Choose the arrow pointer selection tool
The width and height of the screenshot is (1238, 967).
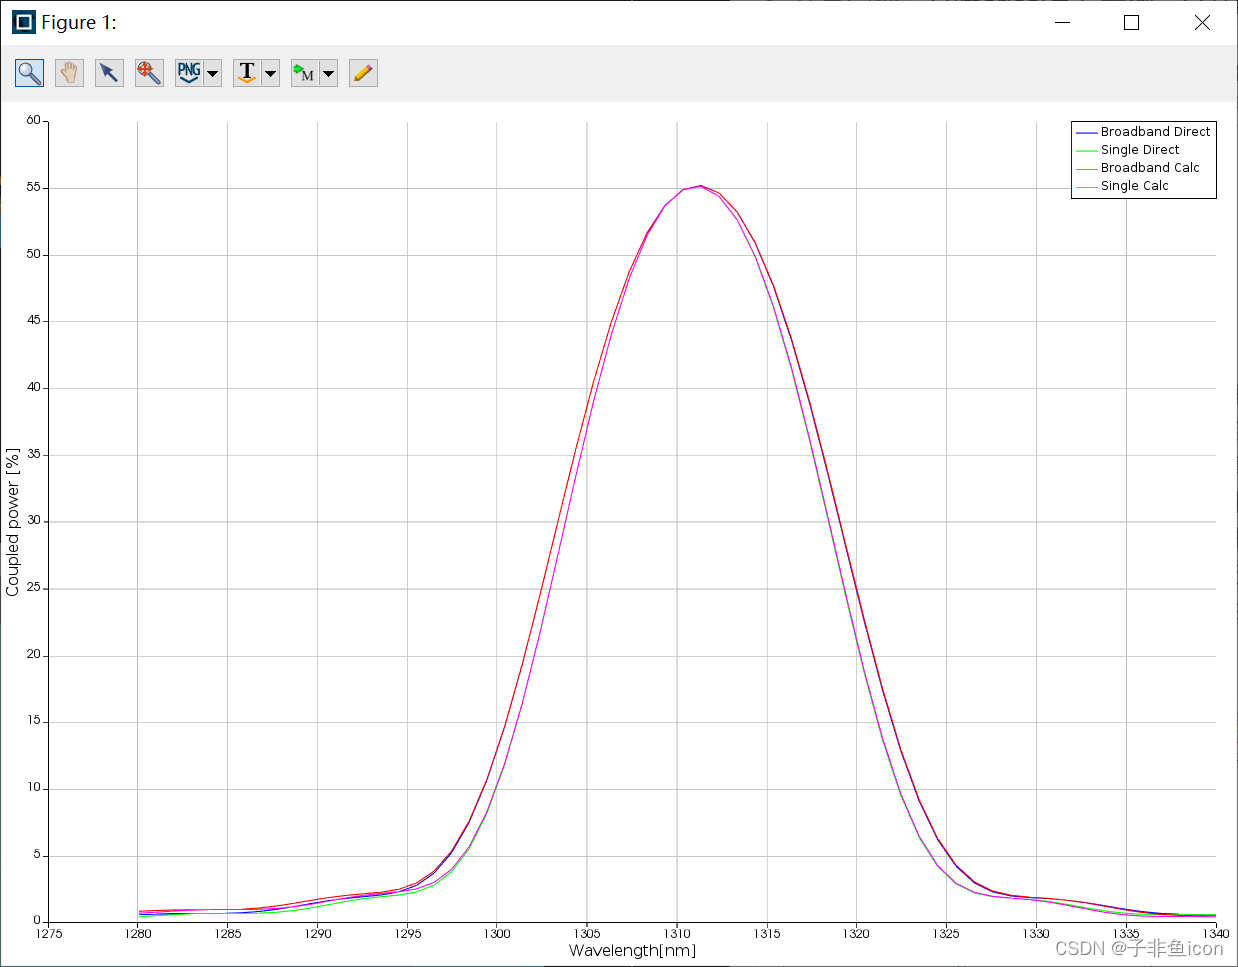coord(109,73)
